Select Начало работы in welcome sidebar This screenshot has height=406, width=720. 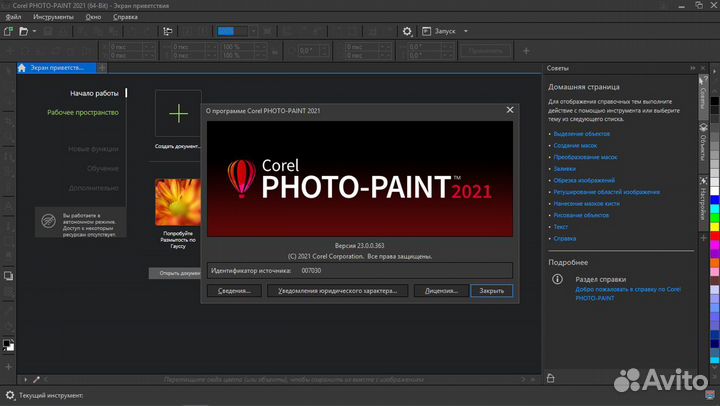(94, 93)
